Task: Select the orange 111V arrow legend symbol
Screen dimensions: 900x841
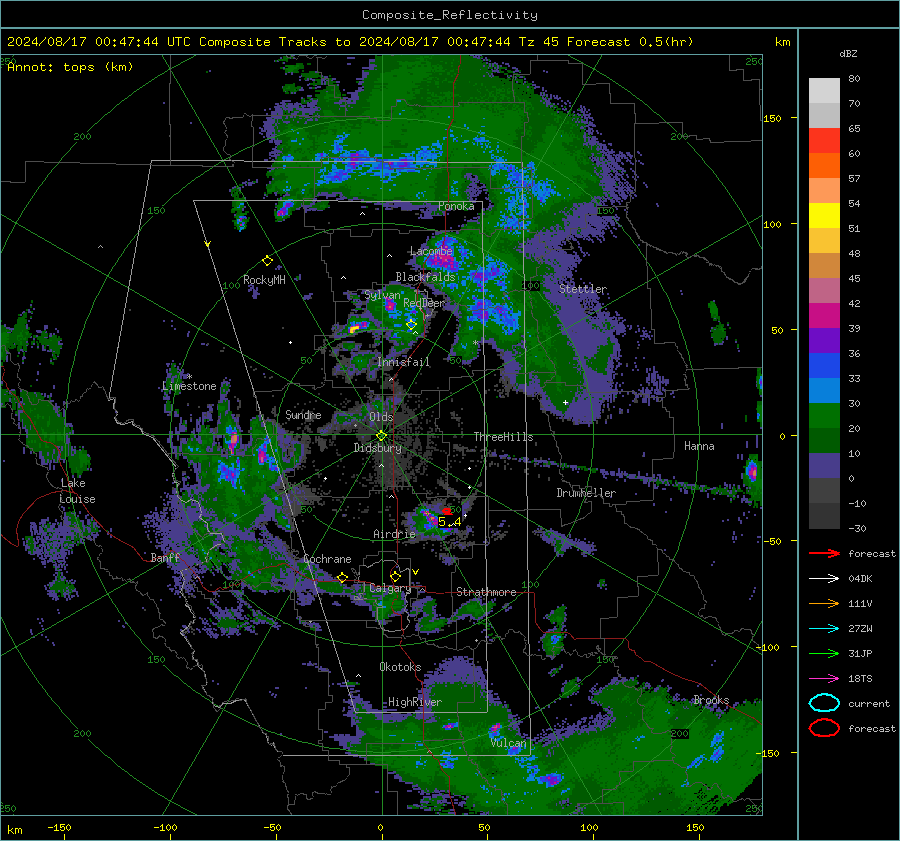Action: 824,603
